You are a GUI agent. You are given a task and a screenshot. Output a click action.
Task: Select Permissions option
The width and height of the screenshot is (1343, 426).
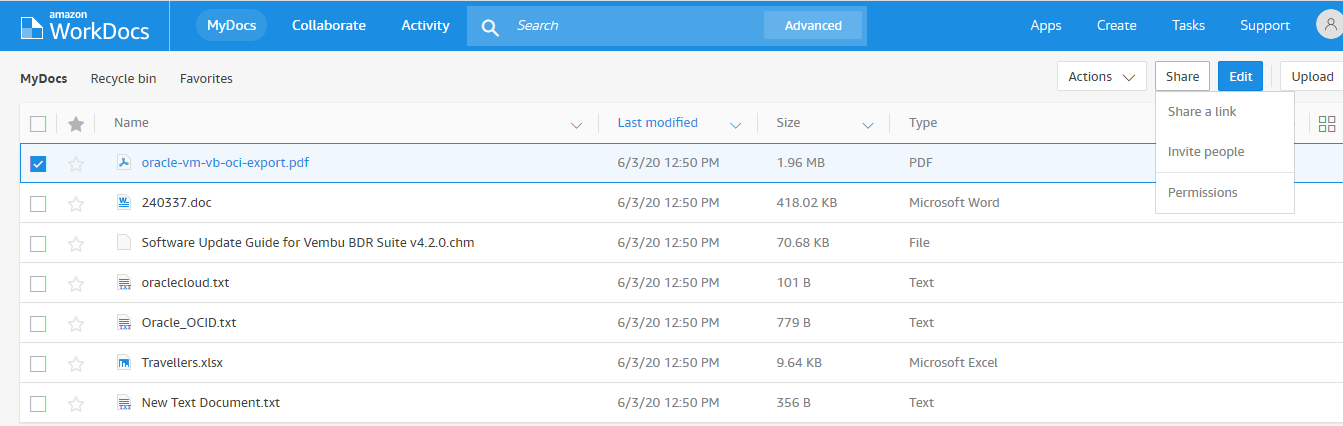[1203, 193]
